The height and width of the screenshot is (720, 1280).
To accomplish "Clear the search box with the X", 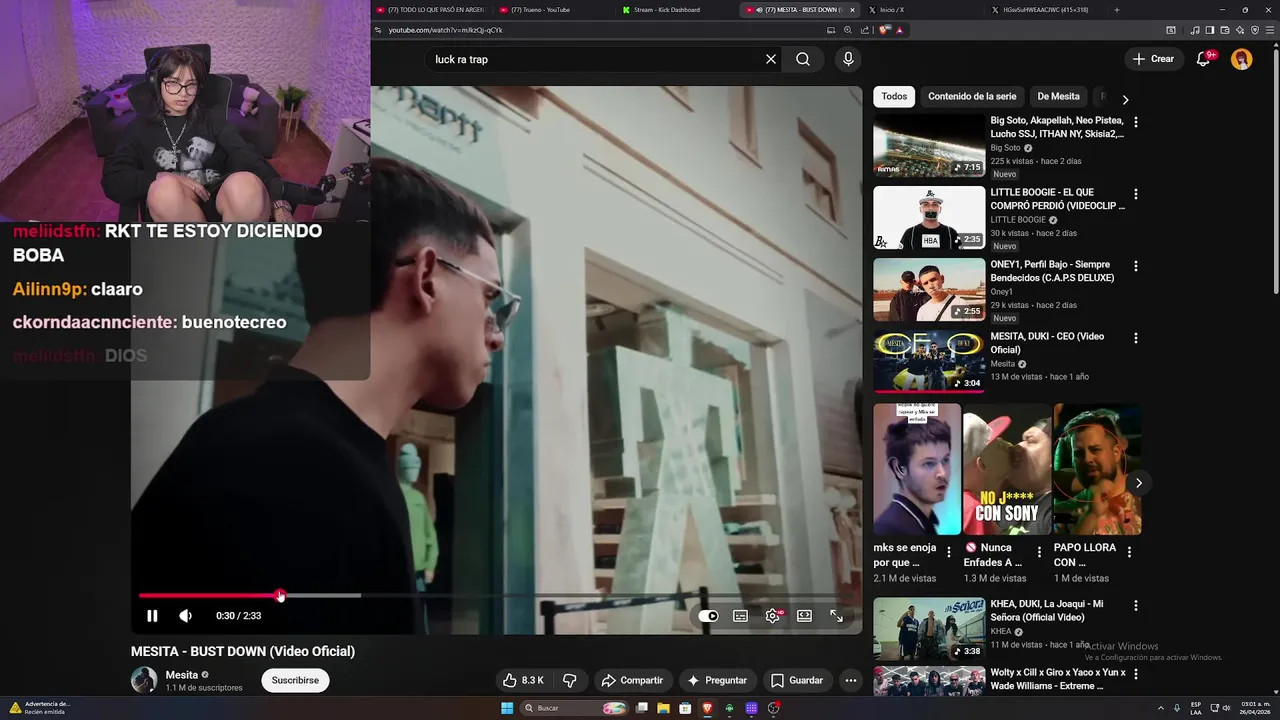I will click(771, 59).
